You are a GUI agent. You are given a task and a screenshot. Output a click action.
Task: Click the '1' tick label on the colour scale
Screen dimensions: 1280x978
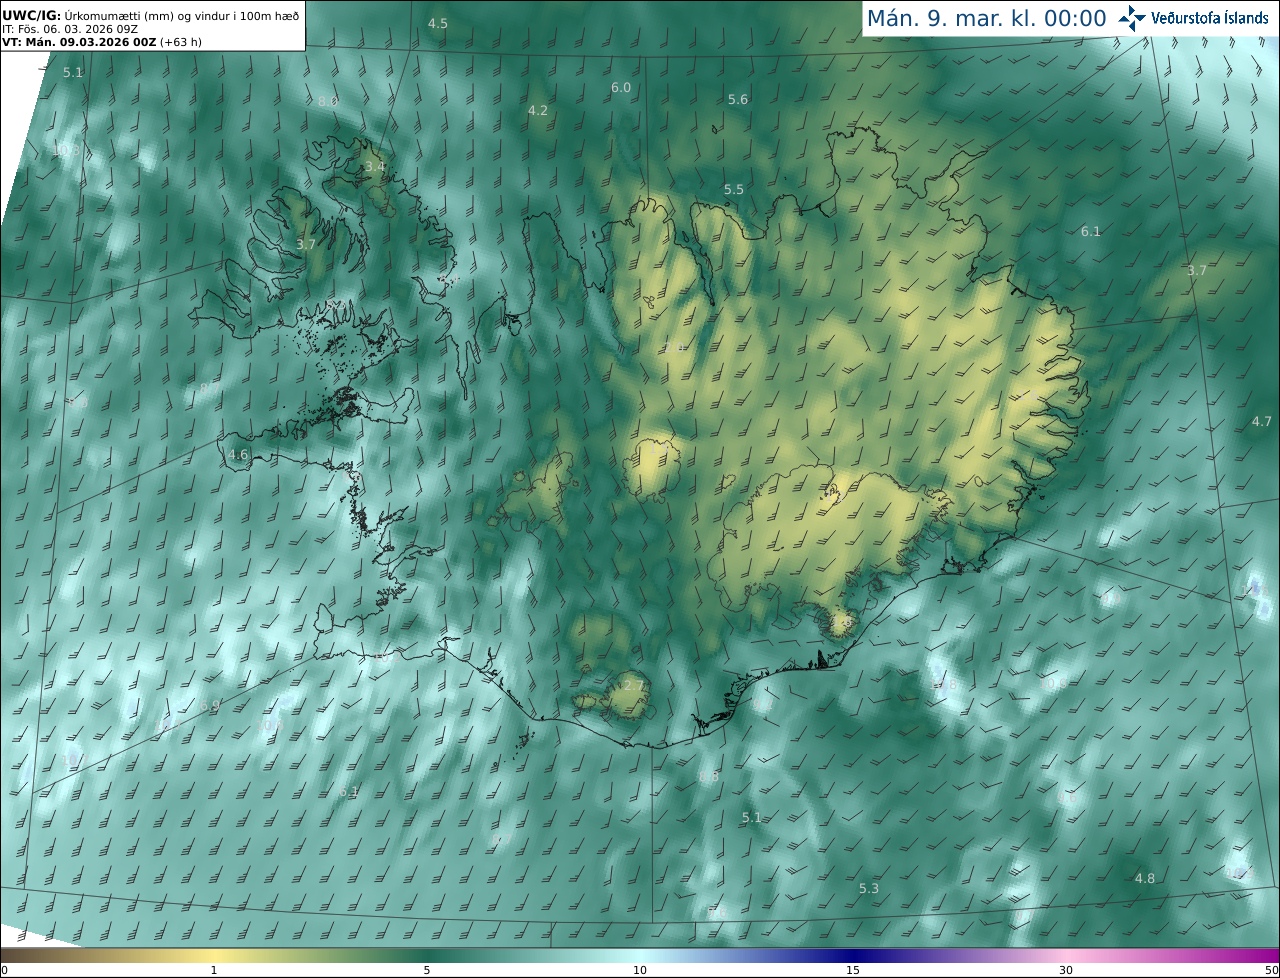(x=214, y=970)
